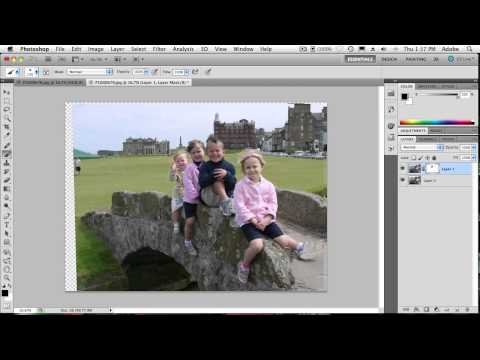Select the Dodge tool
This screenshot has width=480, height=360.
coord(6,206)
